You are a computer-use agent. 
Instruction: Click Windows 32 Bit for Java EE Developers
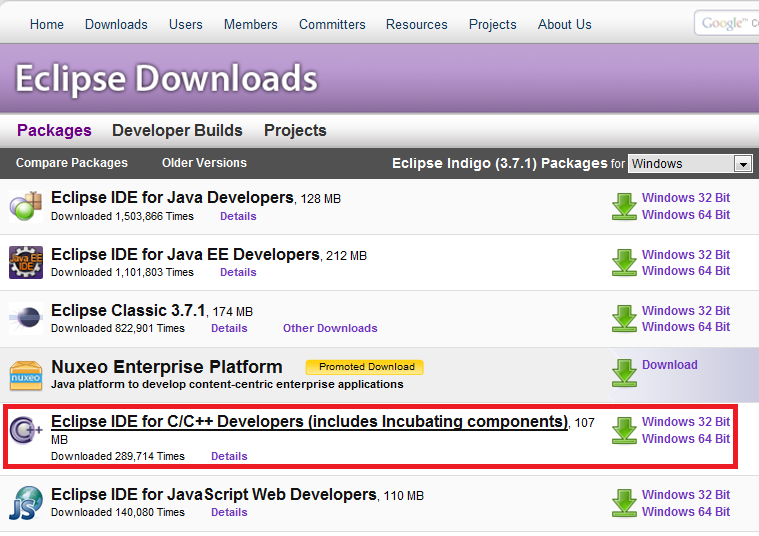[686, 255]
